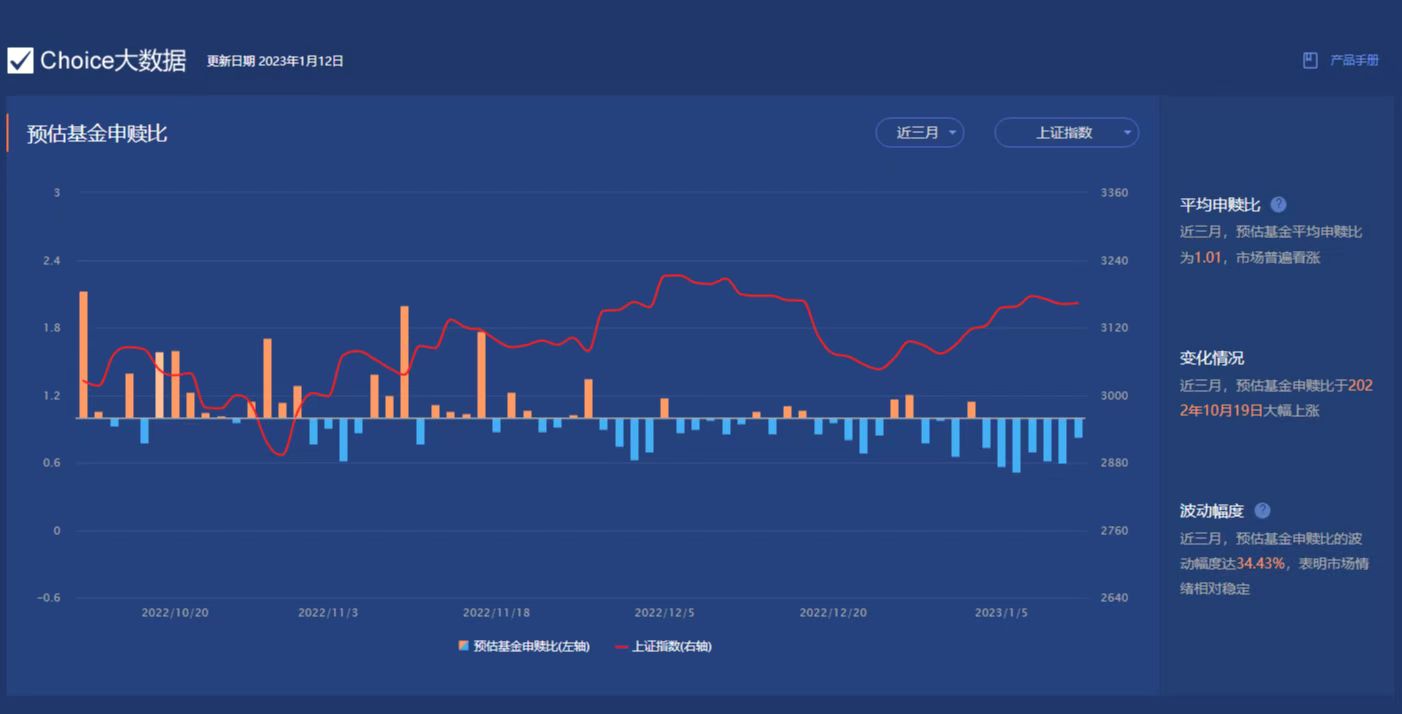The height and width of the screenshot is (714, 1402).
Task: Click the 产品手册 book icon
Action: [x=1310, y=61]
